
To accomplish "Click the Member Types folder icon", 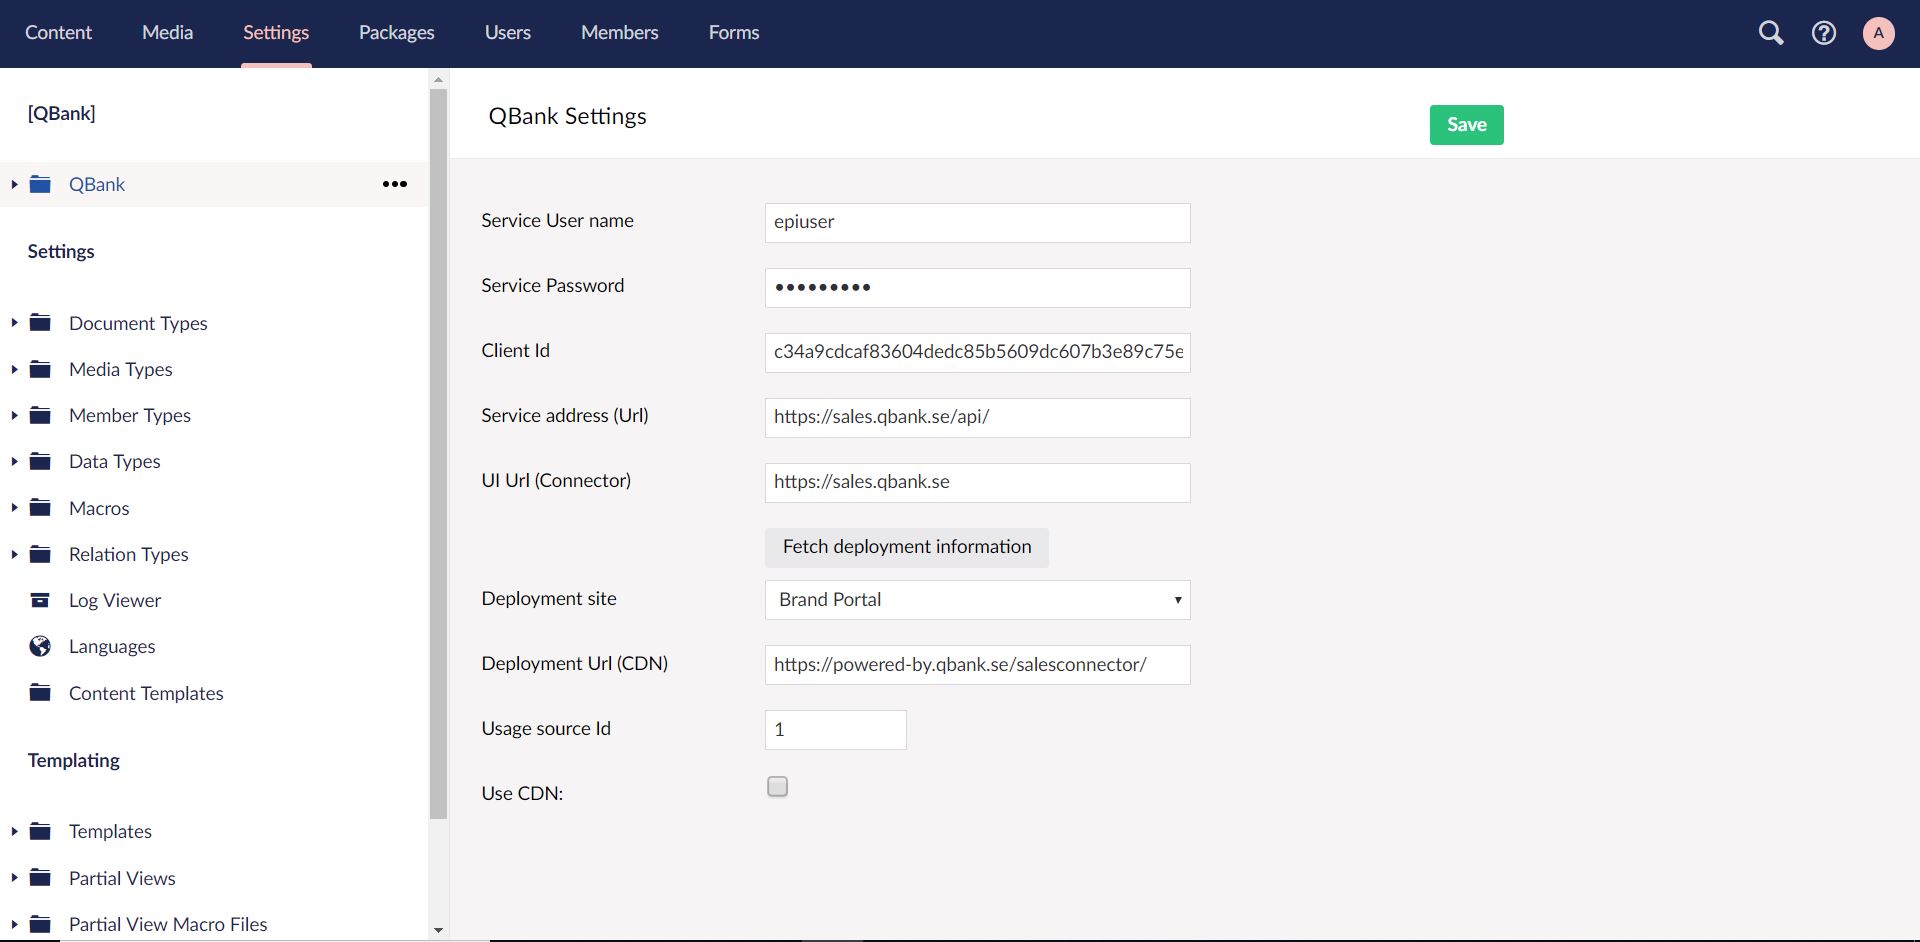I will [40, 415].
